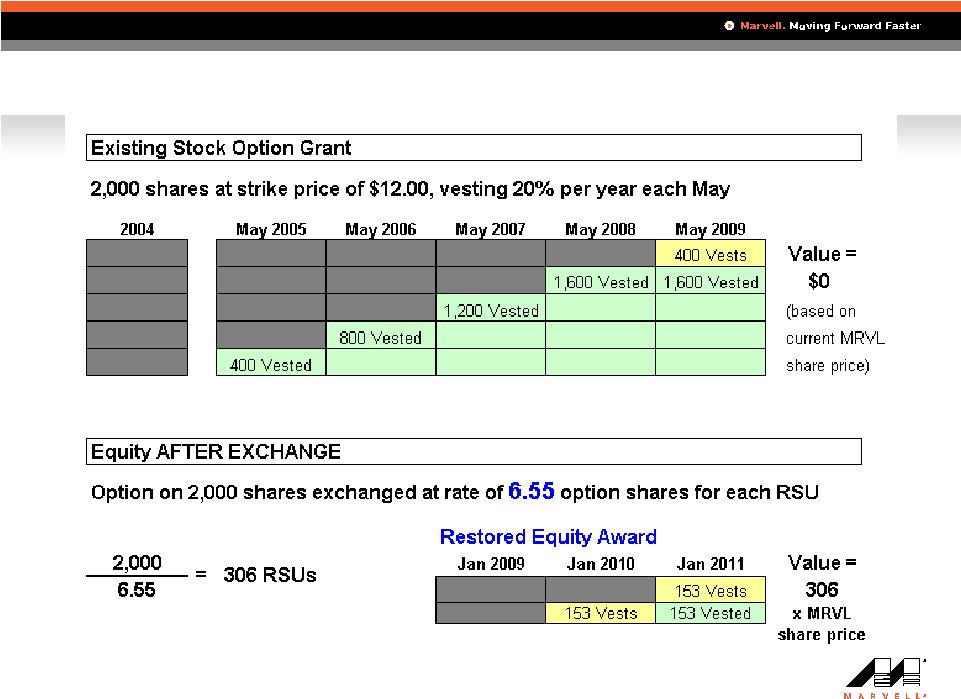This screenshot has height=699, width=961.
Task: Click the "May 2007" column header
Action: (490, 229)
